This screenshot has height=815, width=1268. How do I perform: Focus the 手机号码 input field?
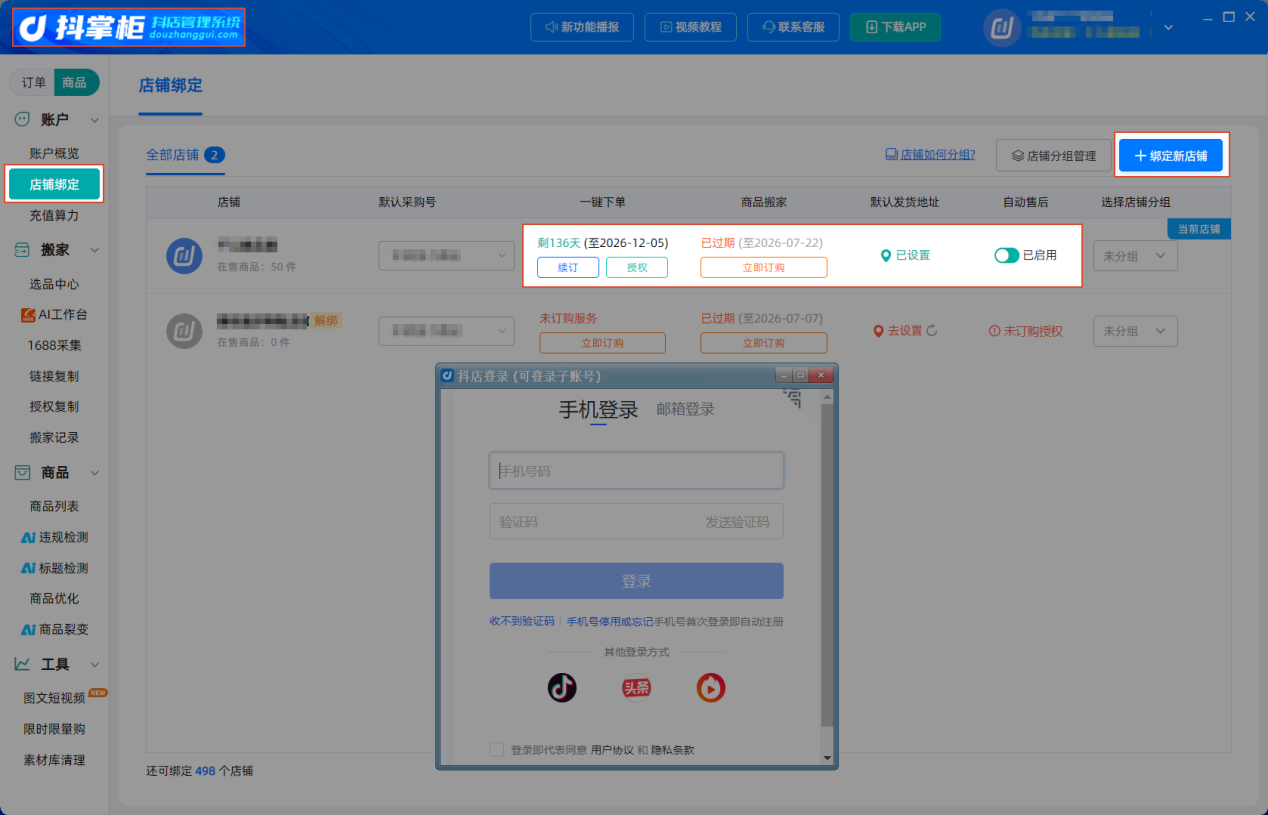click(x=636, y=470)
